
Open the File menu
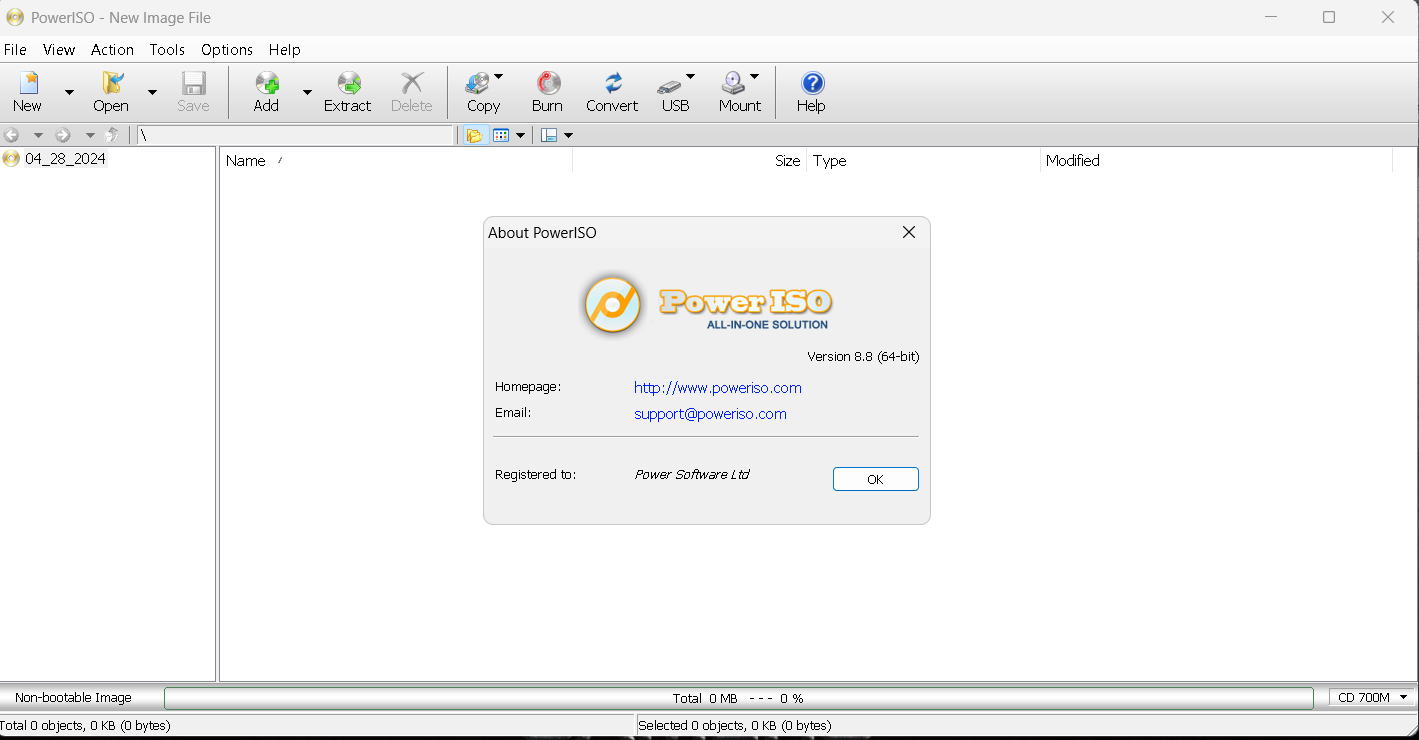pos(15,49)
